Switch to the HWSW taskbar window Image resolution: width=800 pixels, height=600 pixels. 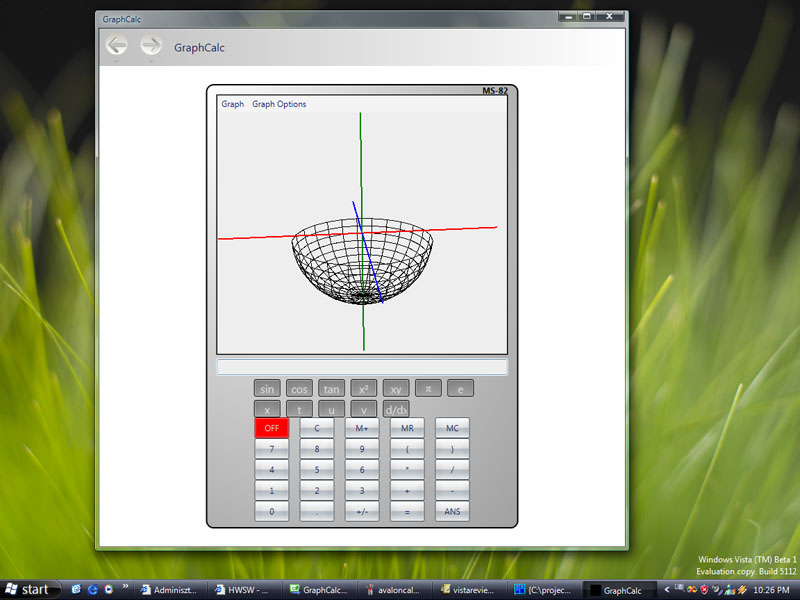coord(244,590)
